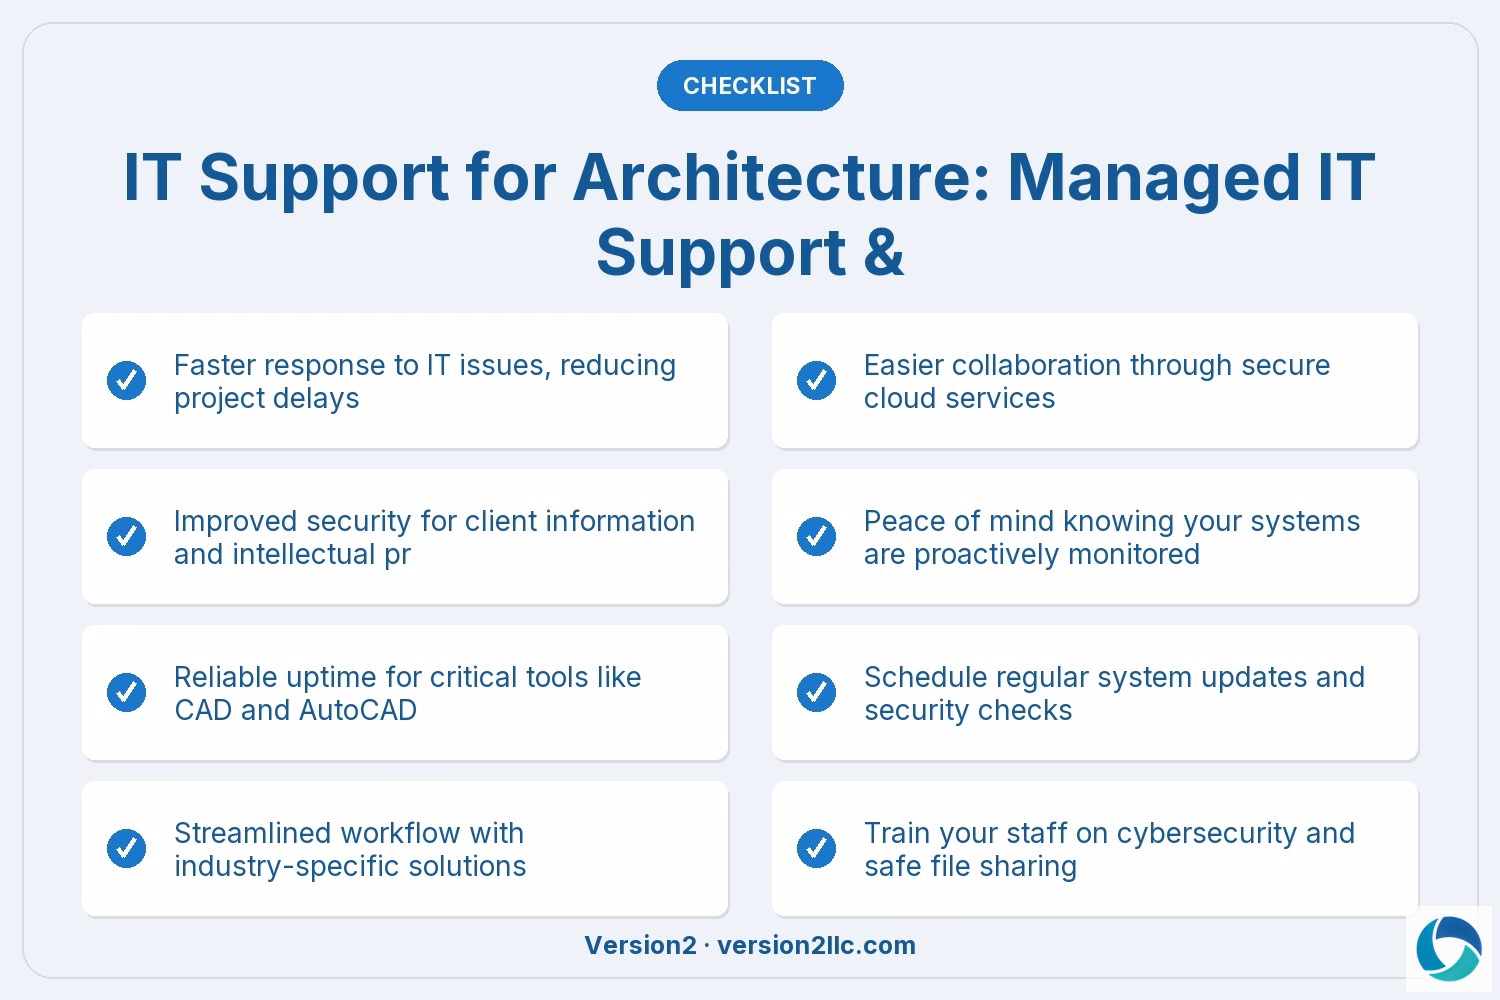1500x1000 pixels.
Task: Click checkmark icon beside Peace of mind
Action: pos(817,537)
